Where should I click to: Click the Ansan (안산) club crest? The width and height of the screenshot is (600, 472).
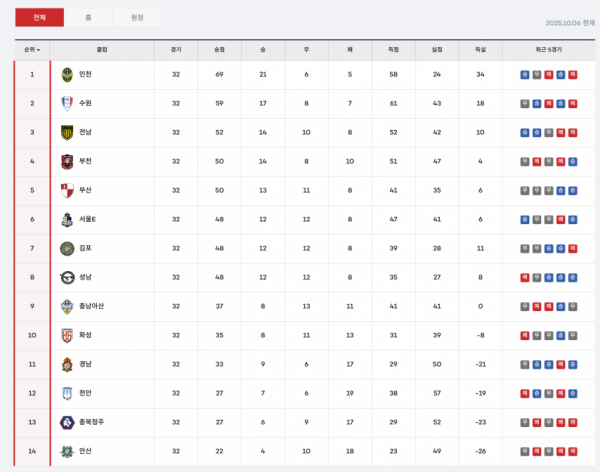(67, 451)
